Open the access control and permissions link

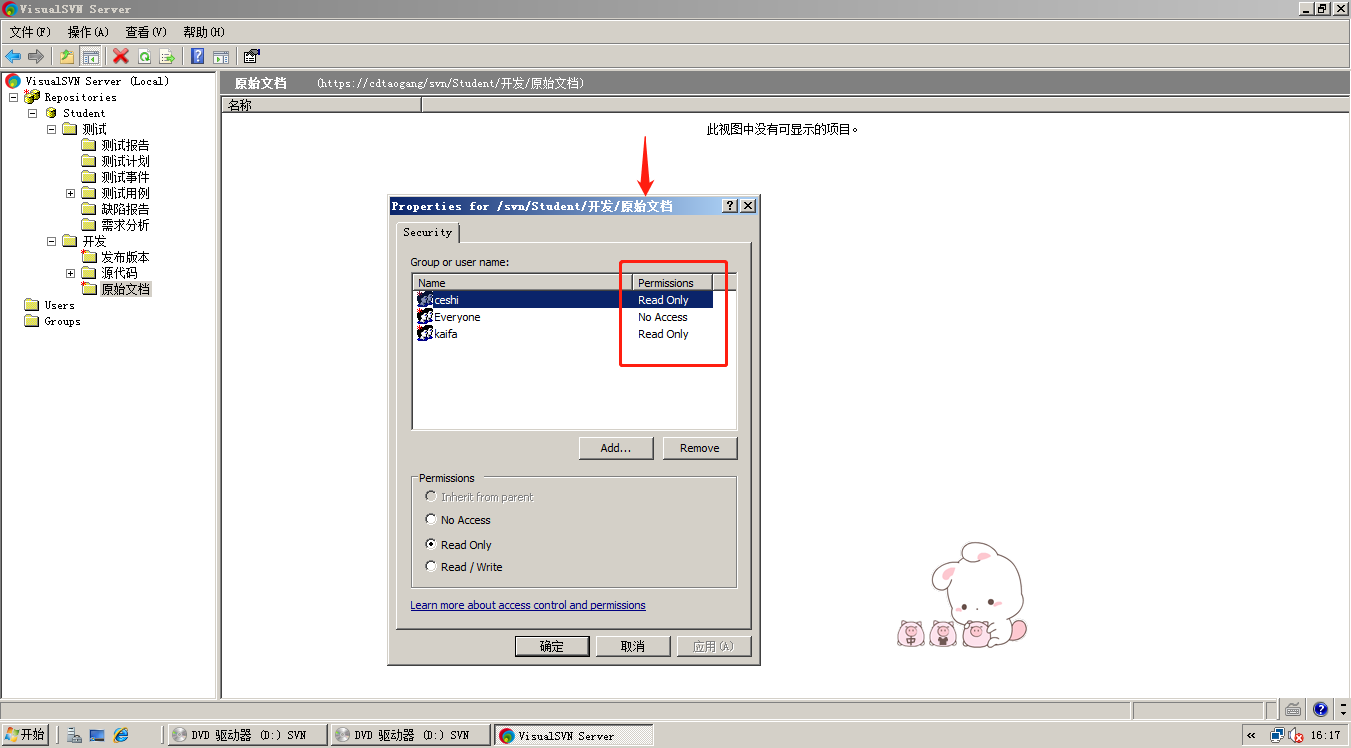(x=528, y=605)
